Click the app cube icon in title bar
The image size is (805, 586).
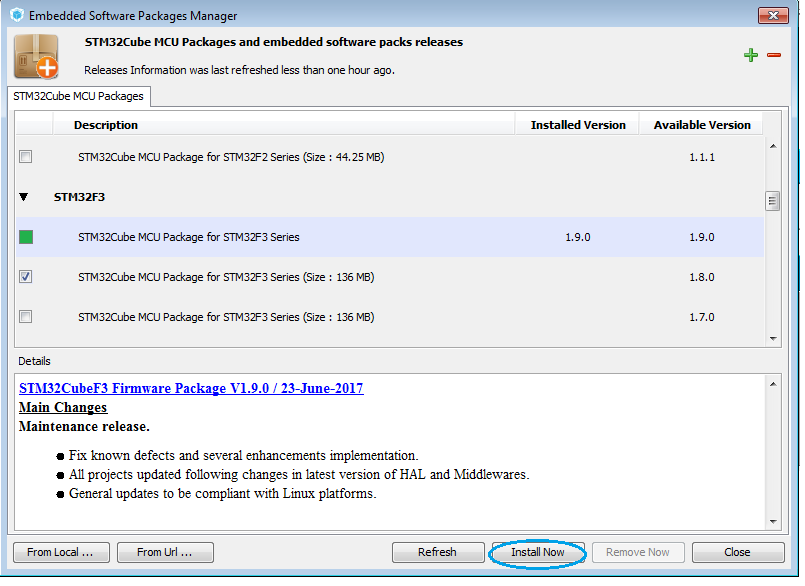pyautogui.click(x=17, y=15)
